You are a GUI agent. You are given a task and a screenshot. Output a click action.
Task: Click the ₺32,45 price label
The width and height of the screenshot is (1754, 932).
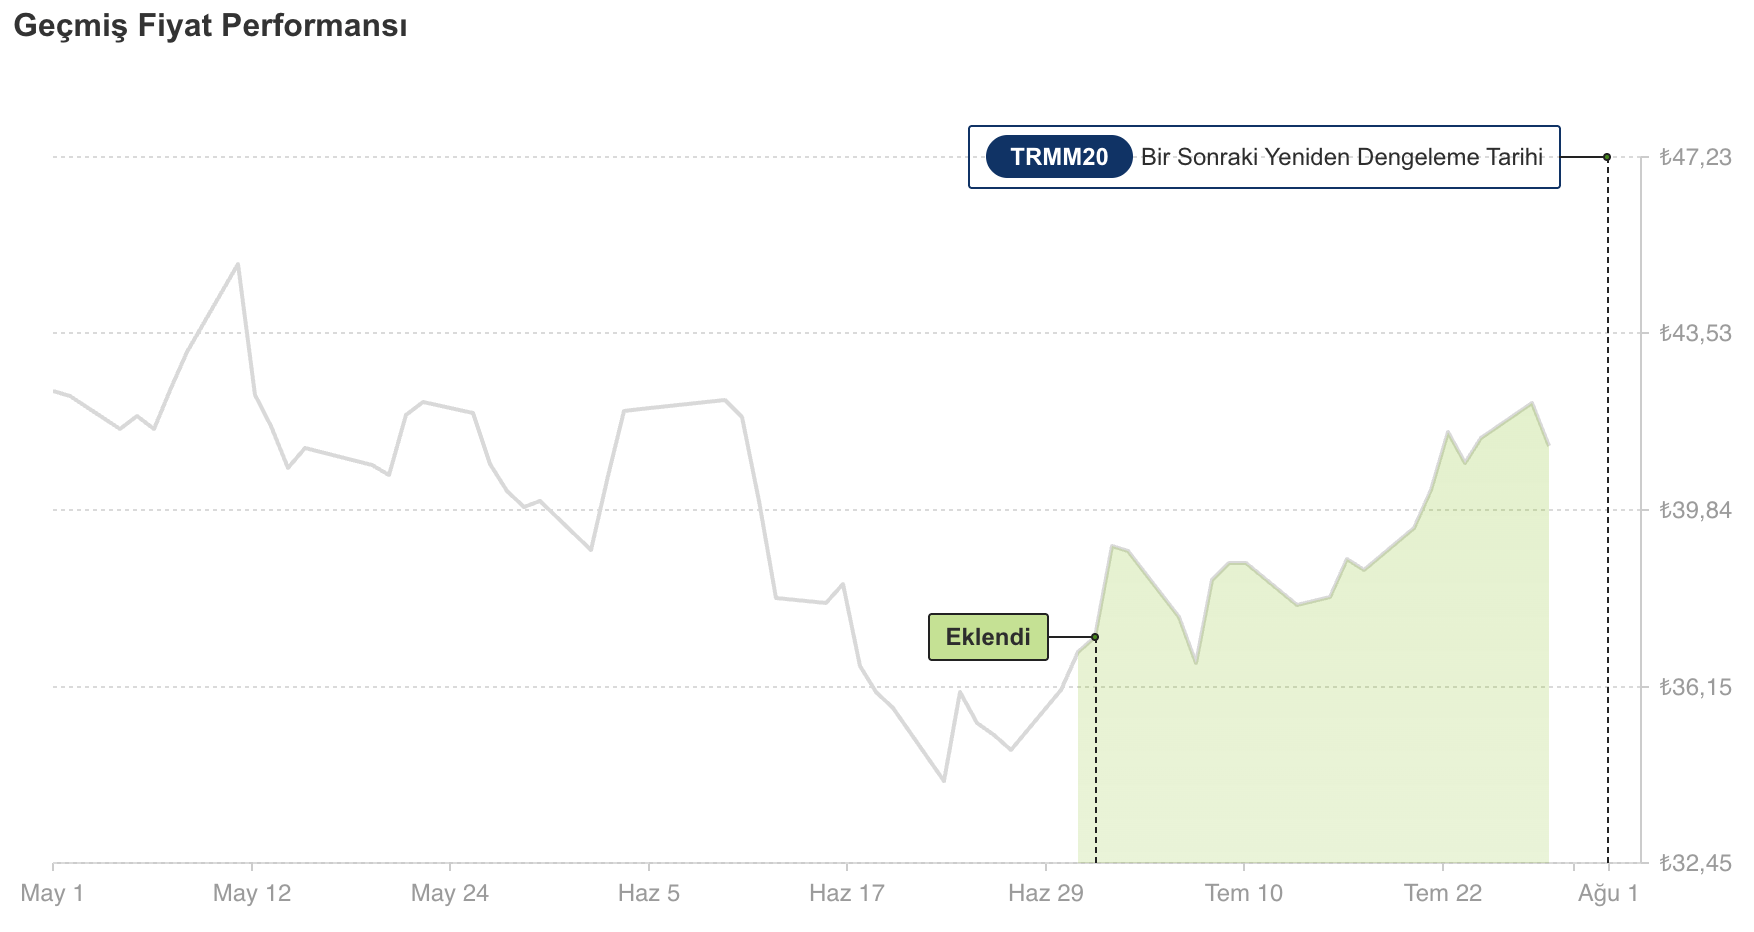point(1696,862)
